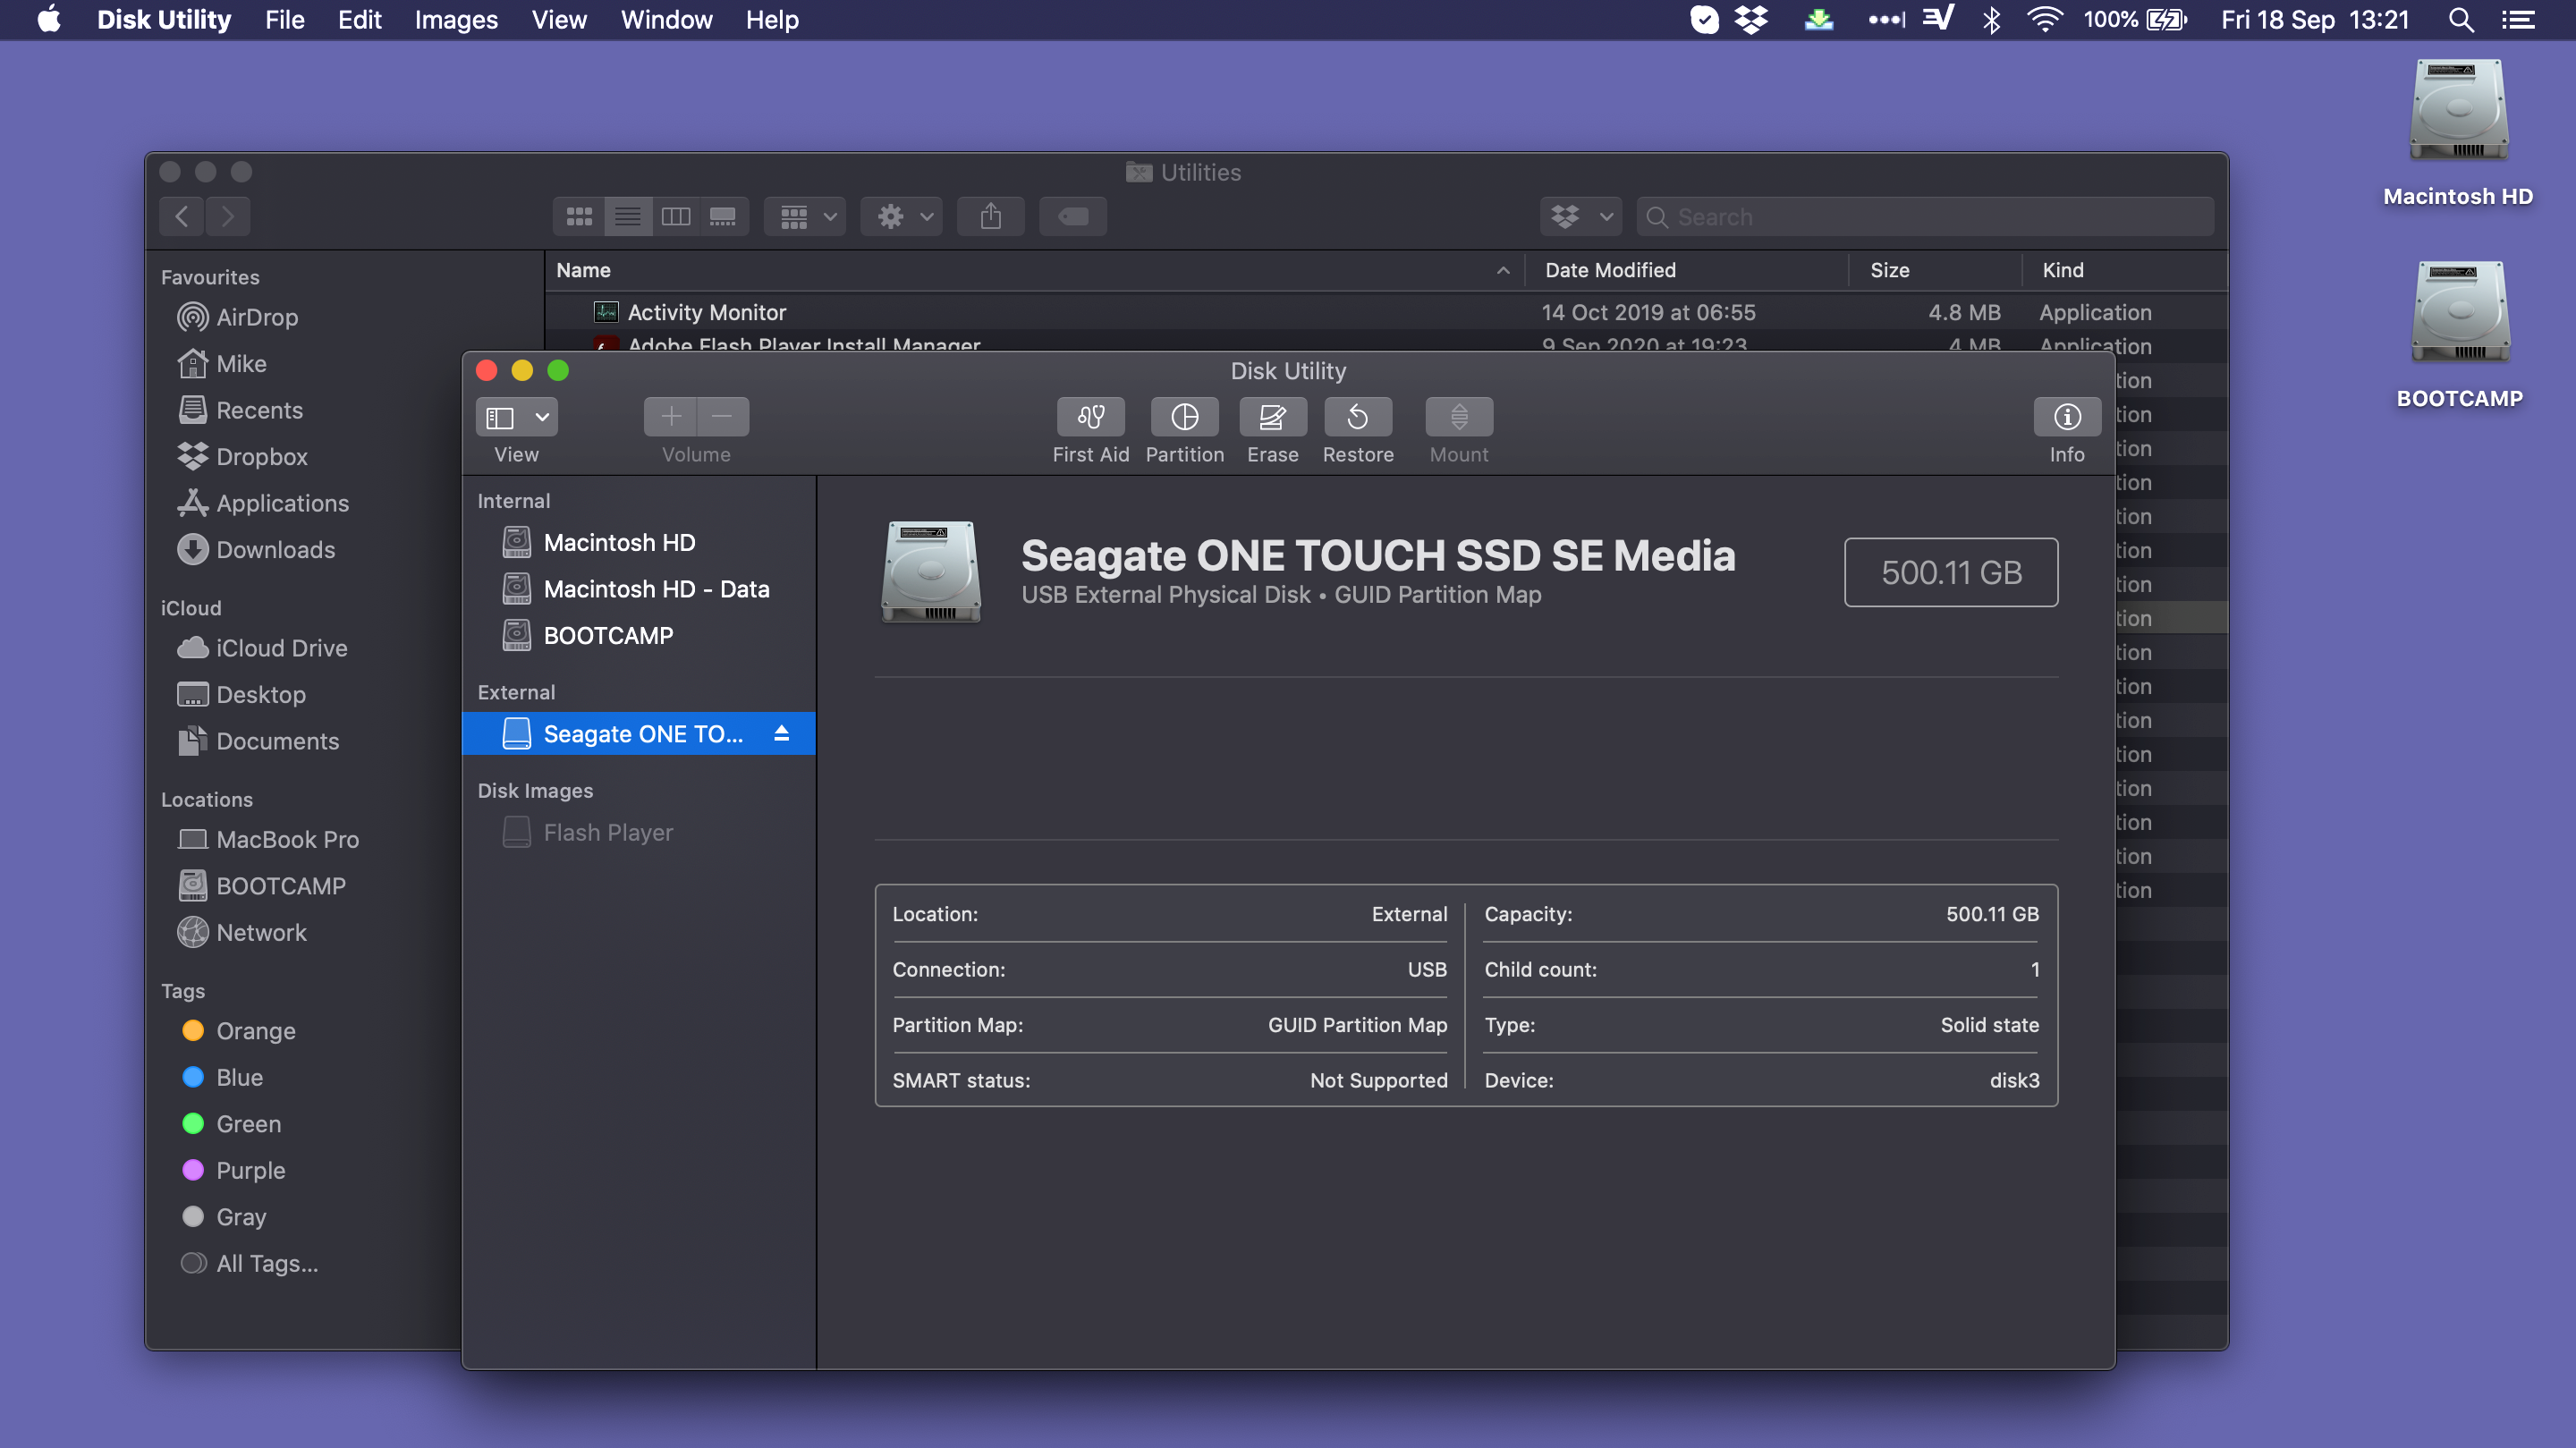Image resolution: width=2576 pixels, height=1448 pixels.
Task: Open the Disk Utility application menu
Action: click(x=164, y=20)
